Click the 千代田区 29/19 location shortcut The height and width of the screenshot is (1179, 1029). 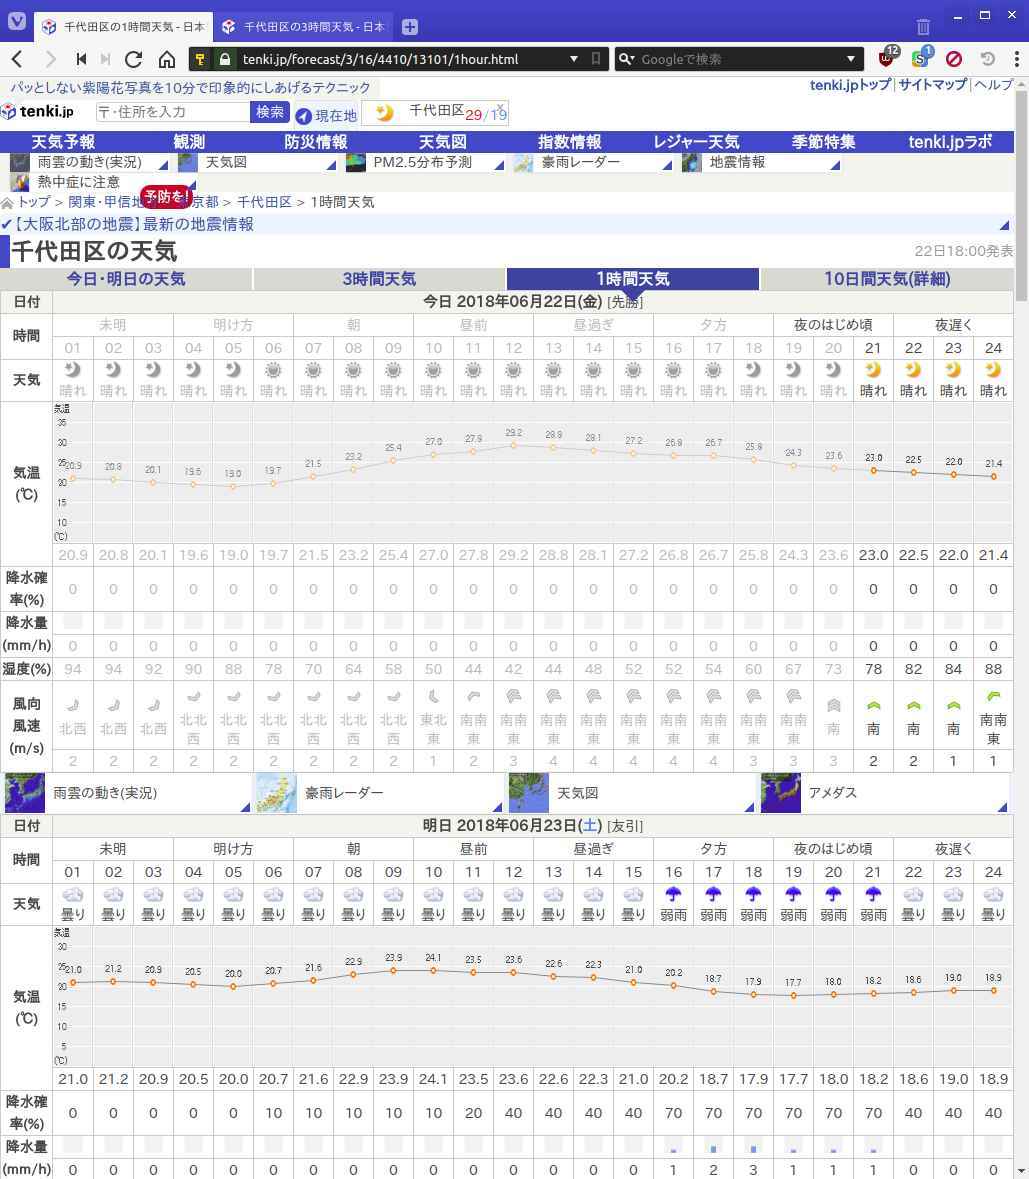click(x=435, y=113)
